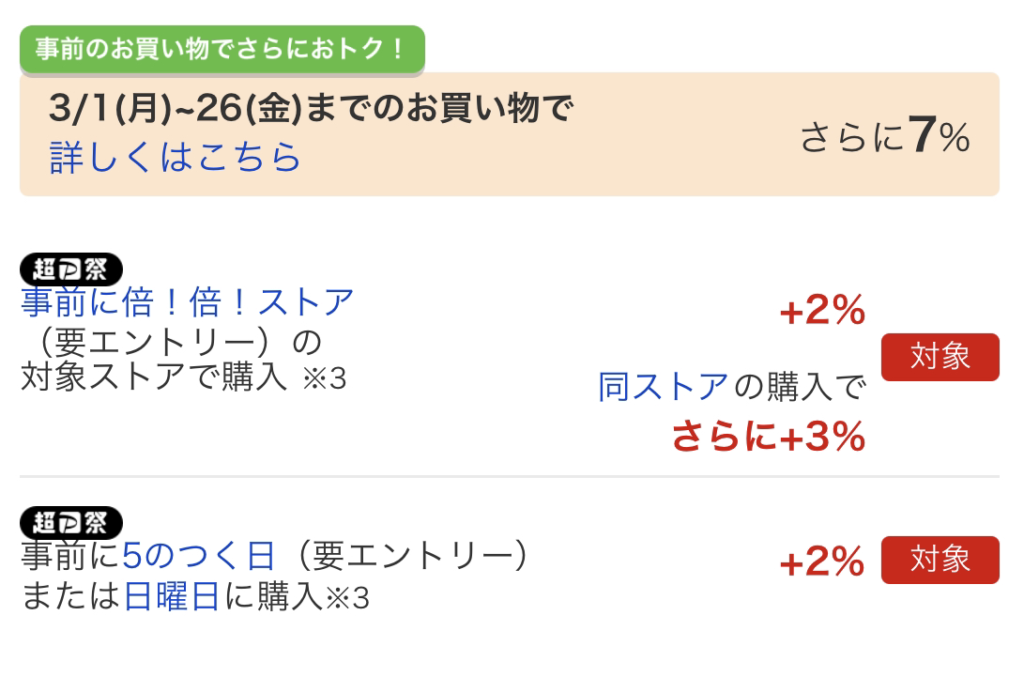Click the 超P祭 badge above 倍！倍！ストア
The height and width of the screenshot is (677, 1024).
pyautogui.click(x=71, y=269)
